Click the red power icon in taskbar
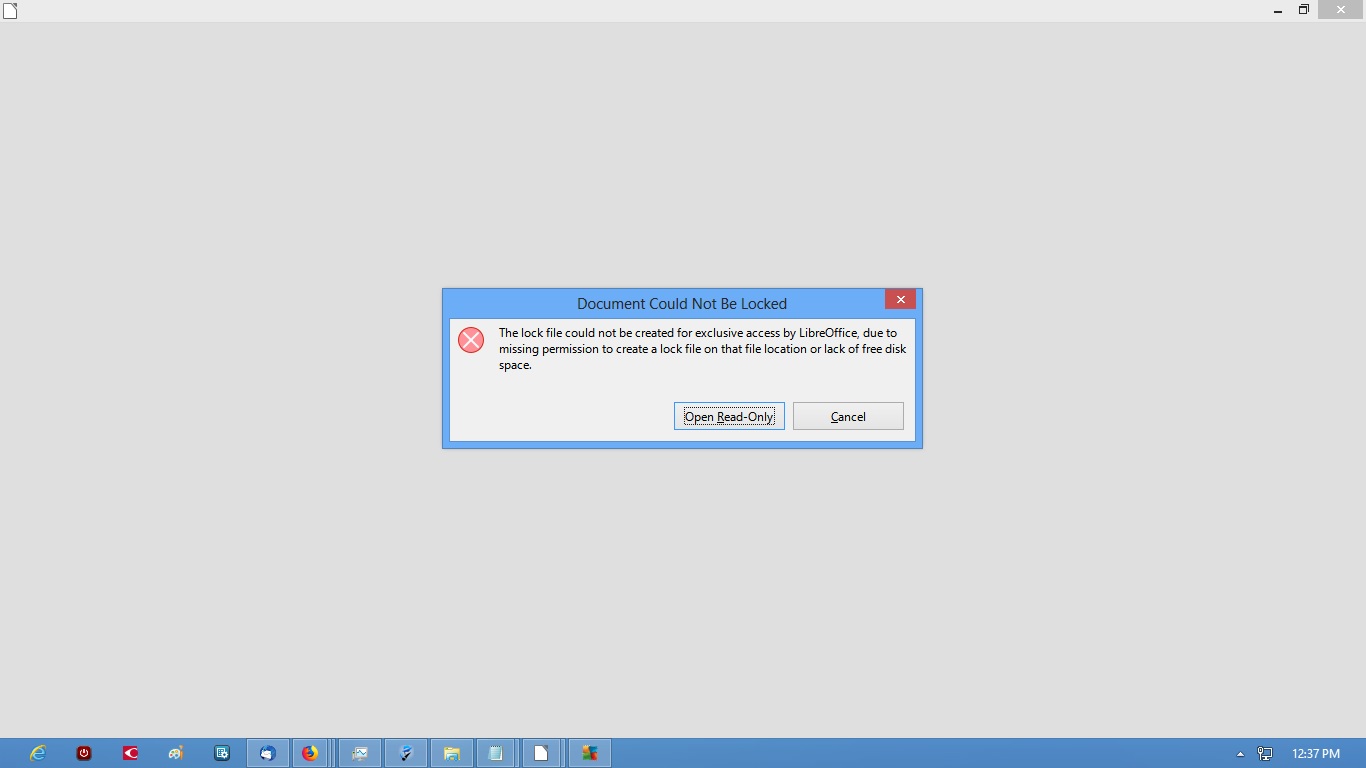Viewport: 1366px width, 768px height. tap(84, 753)
